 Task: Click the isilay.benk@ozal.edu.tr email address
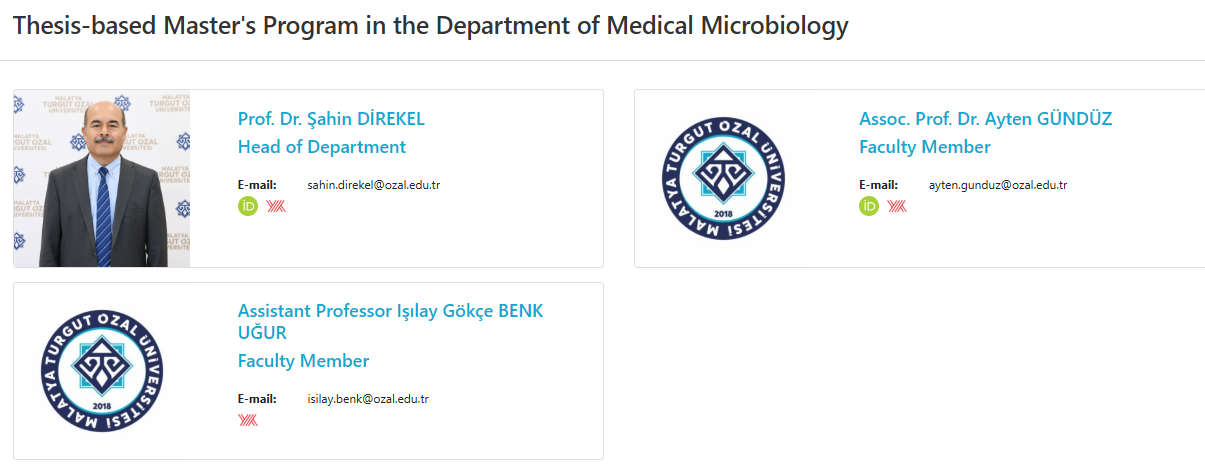pos(368,399)
